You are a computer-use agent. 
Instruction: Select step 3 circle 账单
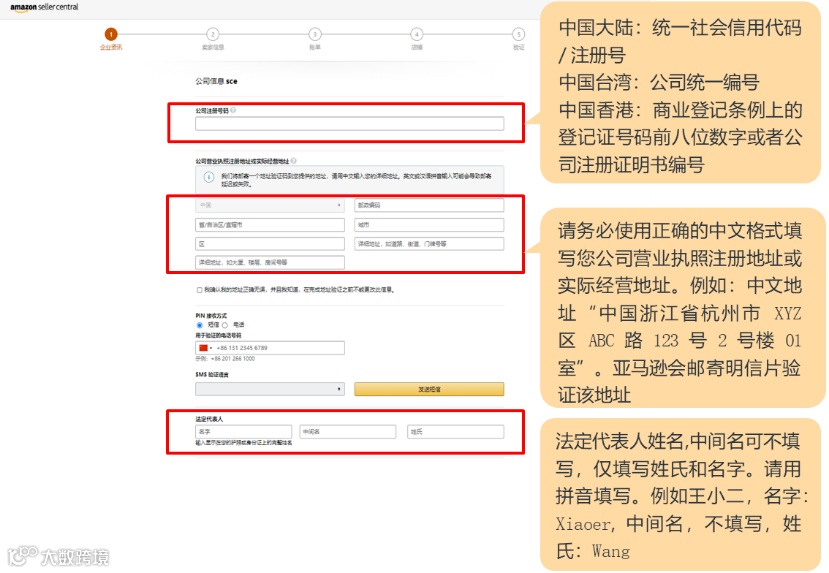point(315,34)
